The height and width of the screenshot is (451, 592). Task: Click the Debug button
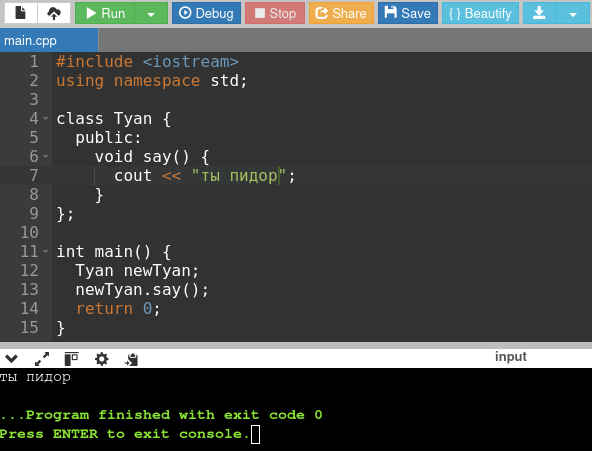coord(206,13)
